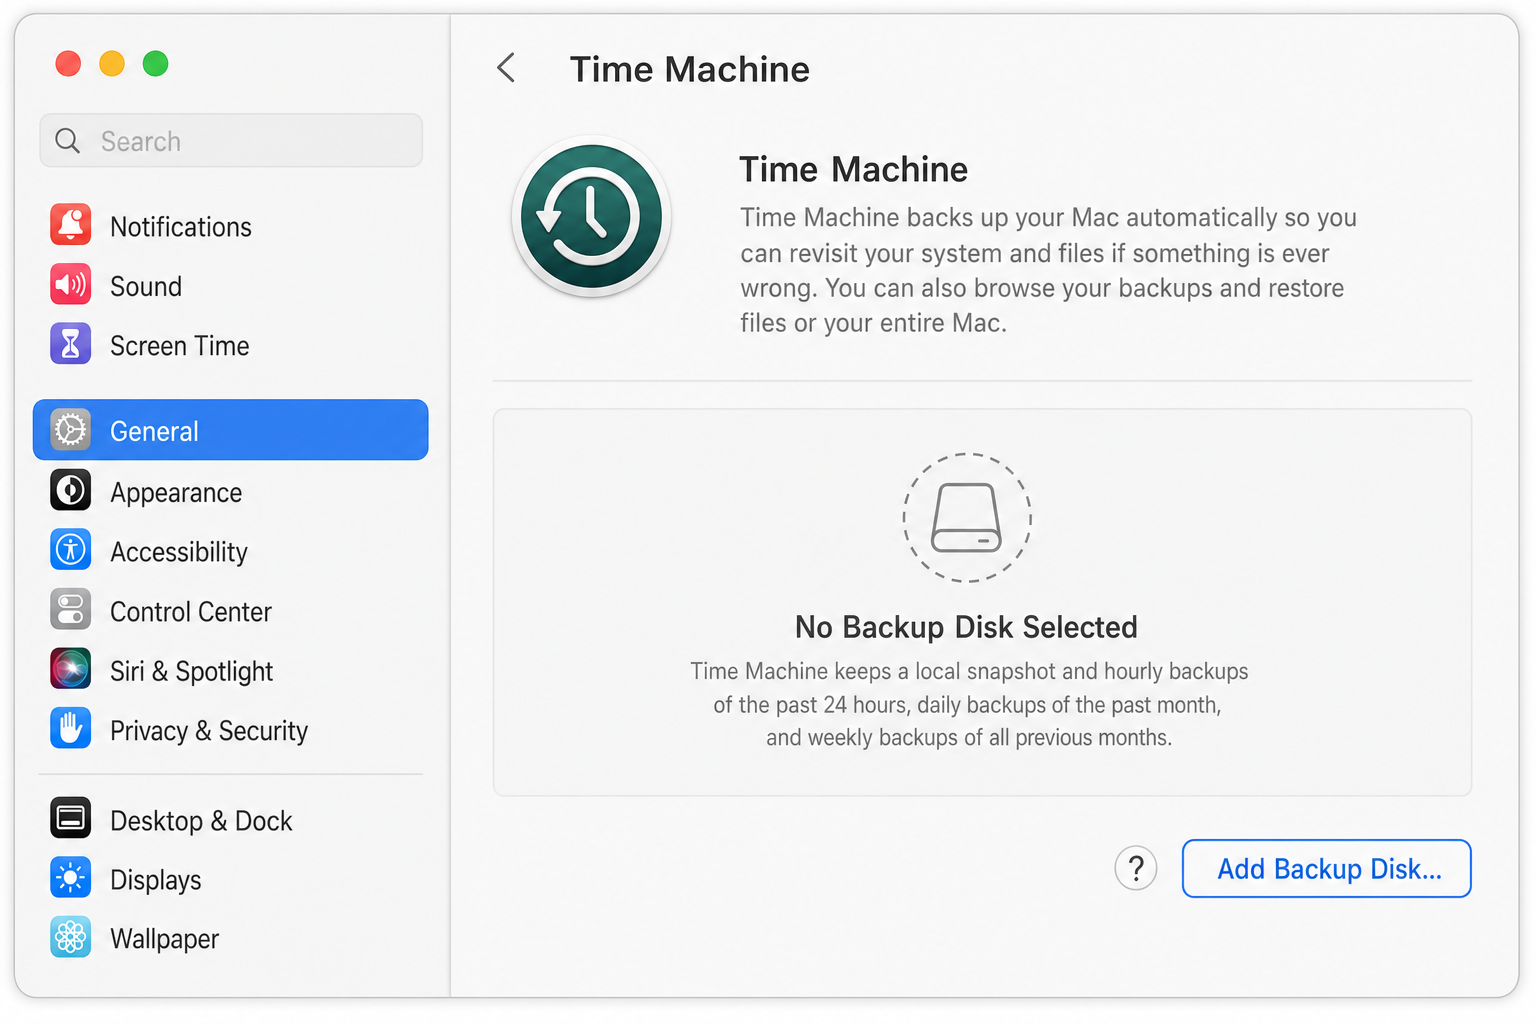This screenshot has width=1536, height=1024.
Task: Click the Desktop & Dock icon
Action: 70,819
